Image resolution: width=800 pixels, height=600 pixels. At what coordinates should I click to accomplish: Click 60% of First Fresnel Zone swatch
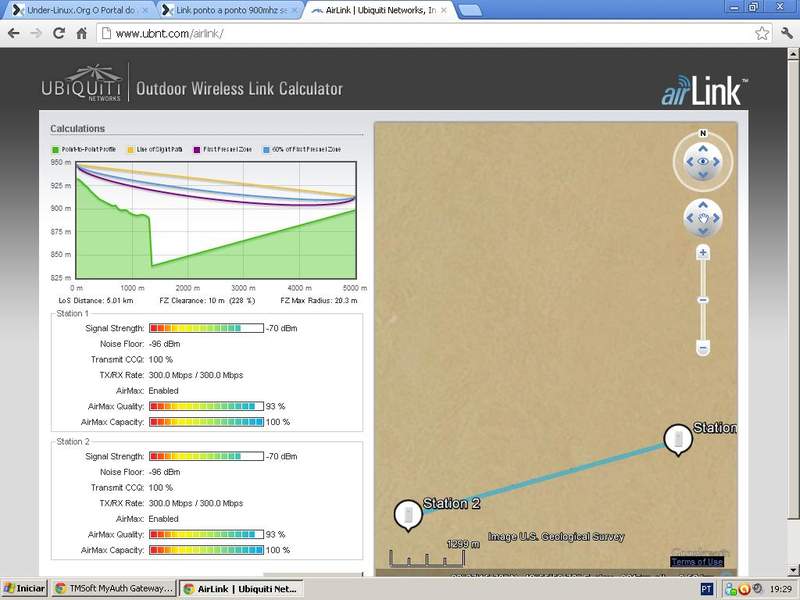coord(266,149)
